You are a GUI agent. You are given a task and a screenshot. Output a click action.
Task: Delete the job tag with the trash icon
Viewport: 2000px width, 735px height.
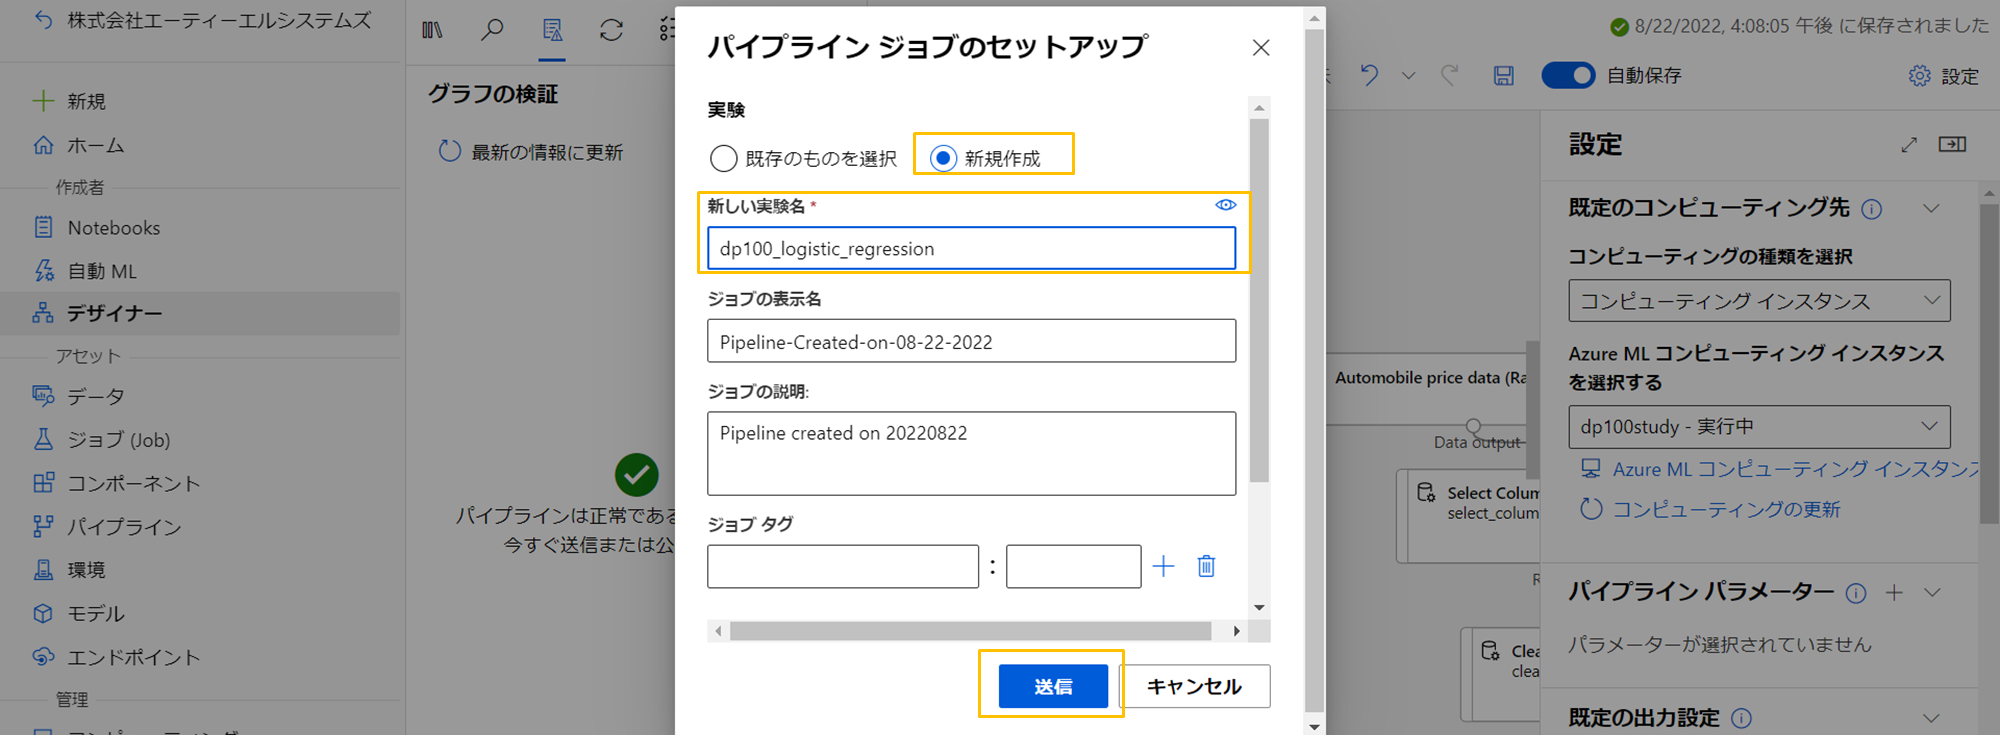click(x=1206, y=567)
